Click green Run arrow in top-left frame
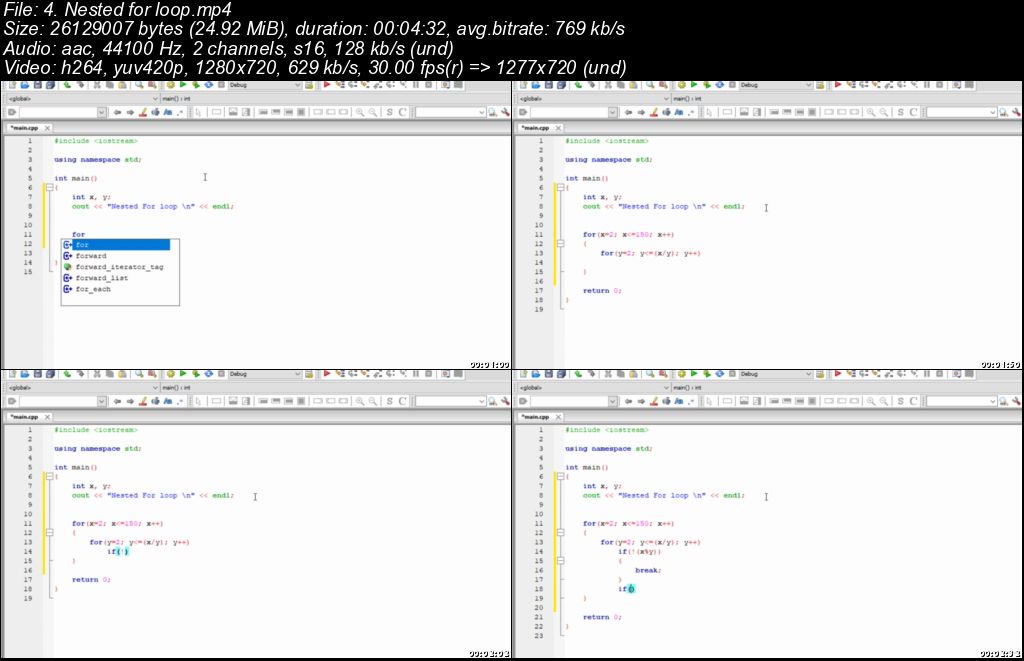Viewport: 1024px width, 661px height. coord(183,85)
